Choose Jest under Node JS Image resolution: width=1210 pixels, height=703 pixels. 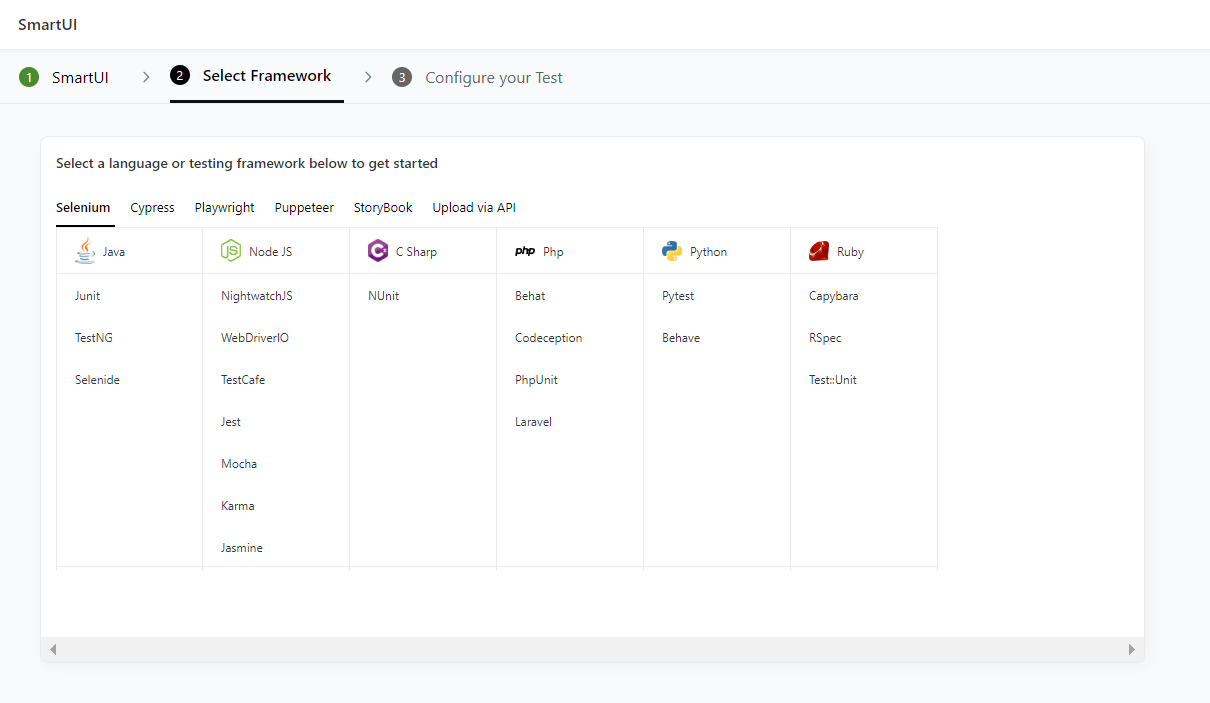[x=231, y=422]
